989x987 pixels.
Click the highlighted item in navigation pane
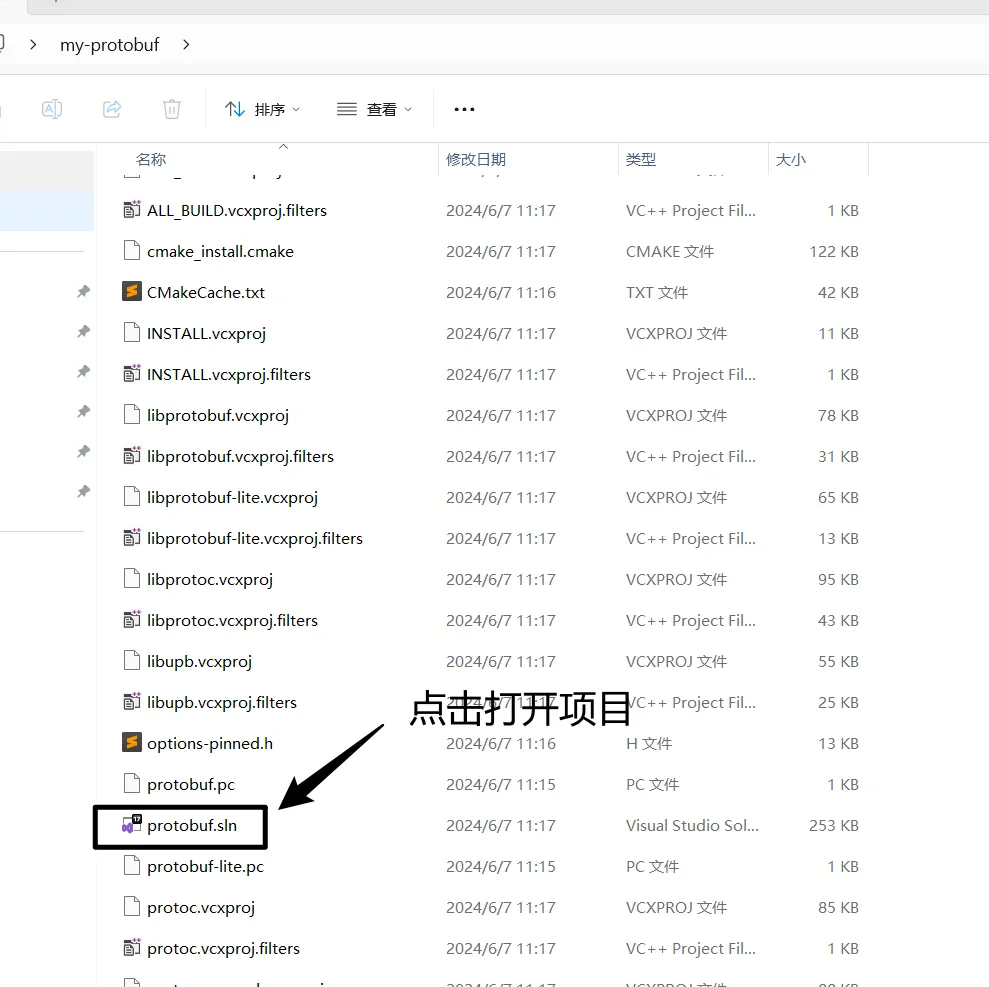(47, 211)
